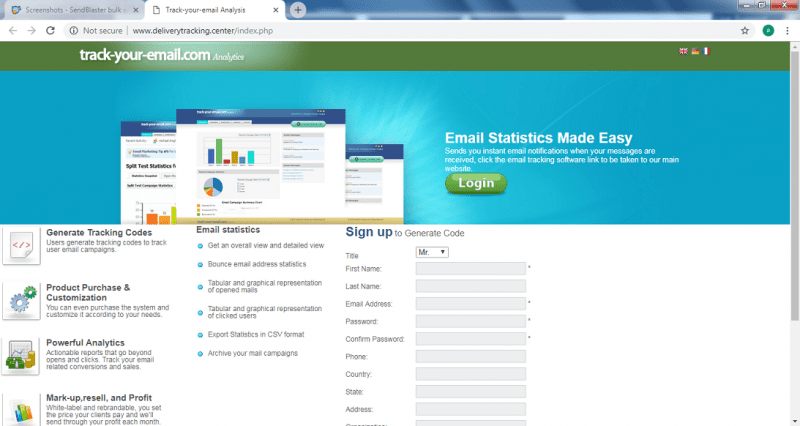This screenshot has width=800, height=426.
Task: Click the 'Product Purchase & Customization' heading
Action: click(88, 292)
